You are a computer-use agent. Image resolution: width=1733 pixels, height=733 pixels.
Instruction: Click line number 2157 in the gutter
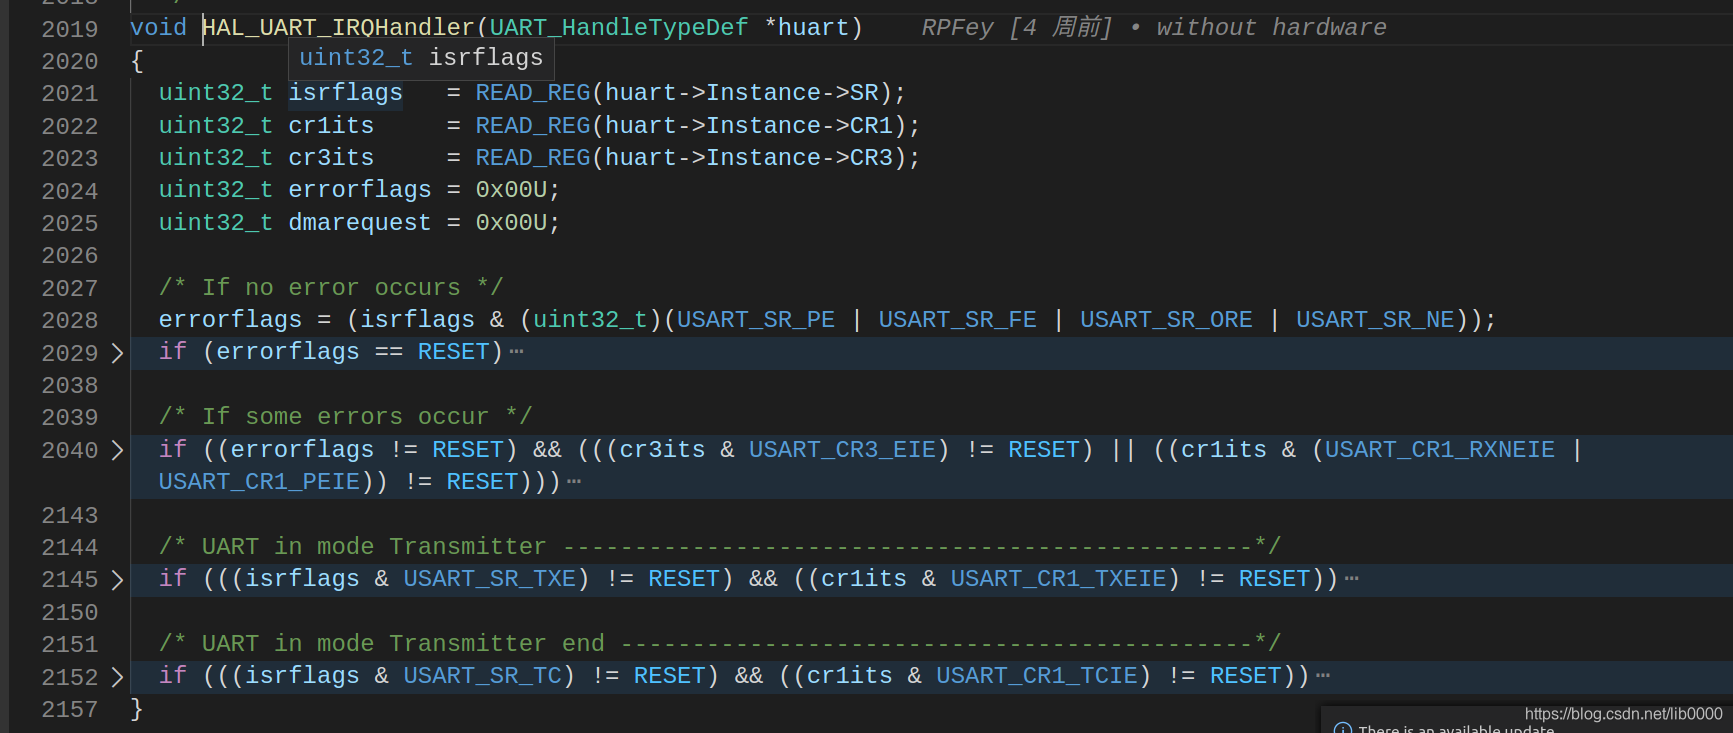70,710
